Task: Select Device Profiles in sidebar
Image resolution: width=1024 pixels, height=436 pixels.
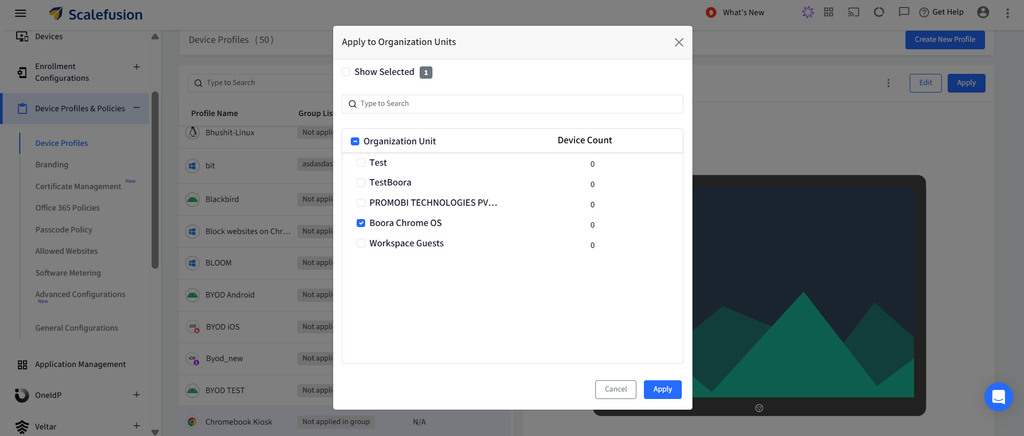Action: pos(61,143)
